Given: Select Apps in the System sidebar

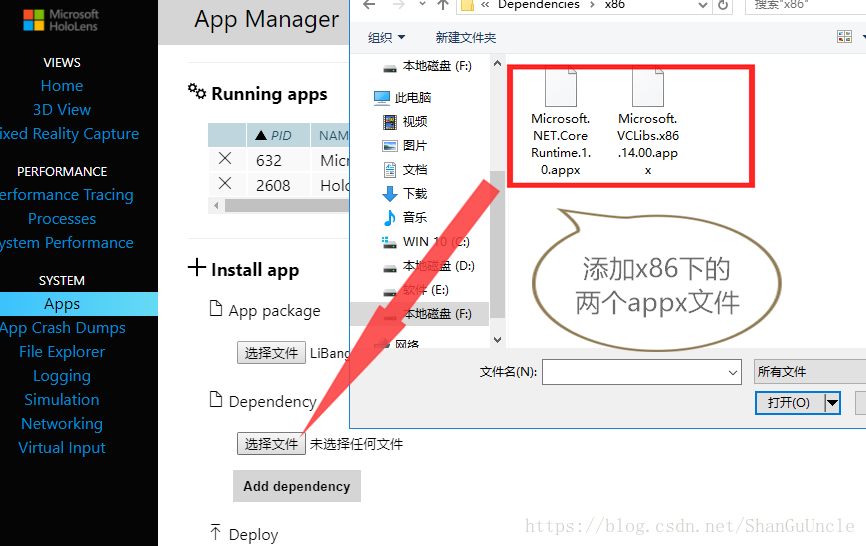Looking at the screenshot, I should tap(79, 304).
